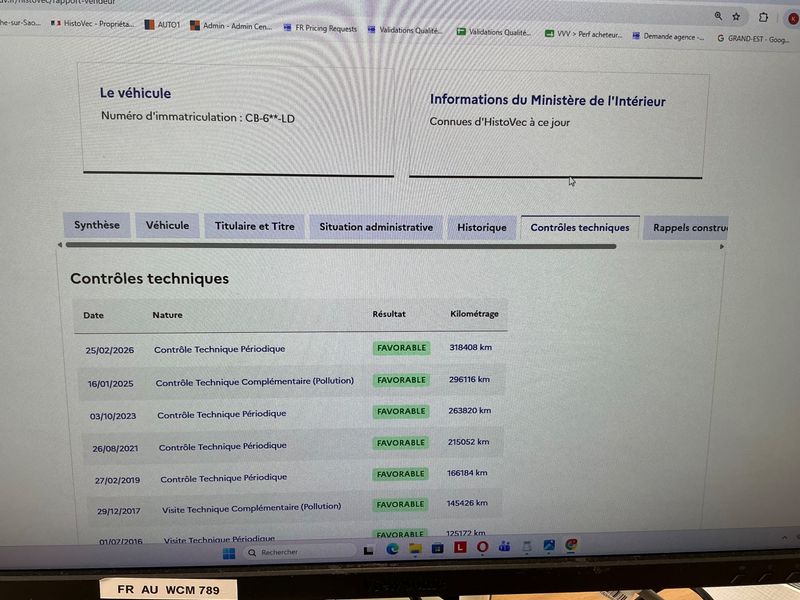Click the Nature column header

click(x=167, y=315)
